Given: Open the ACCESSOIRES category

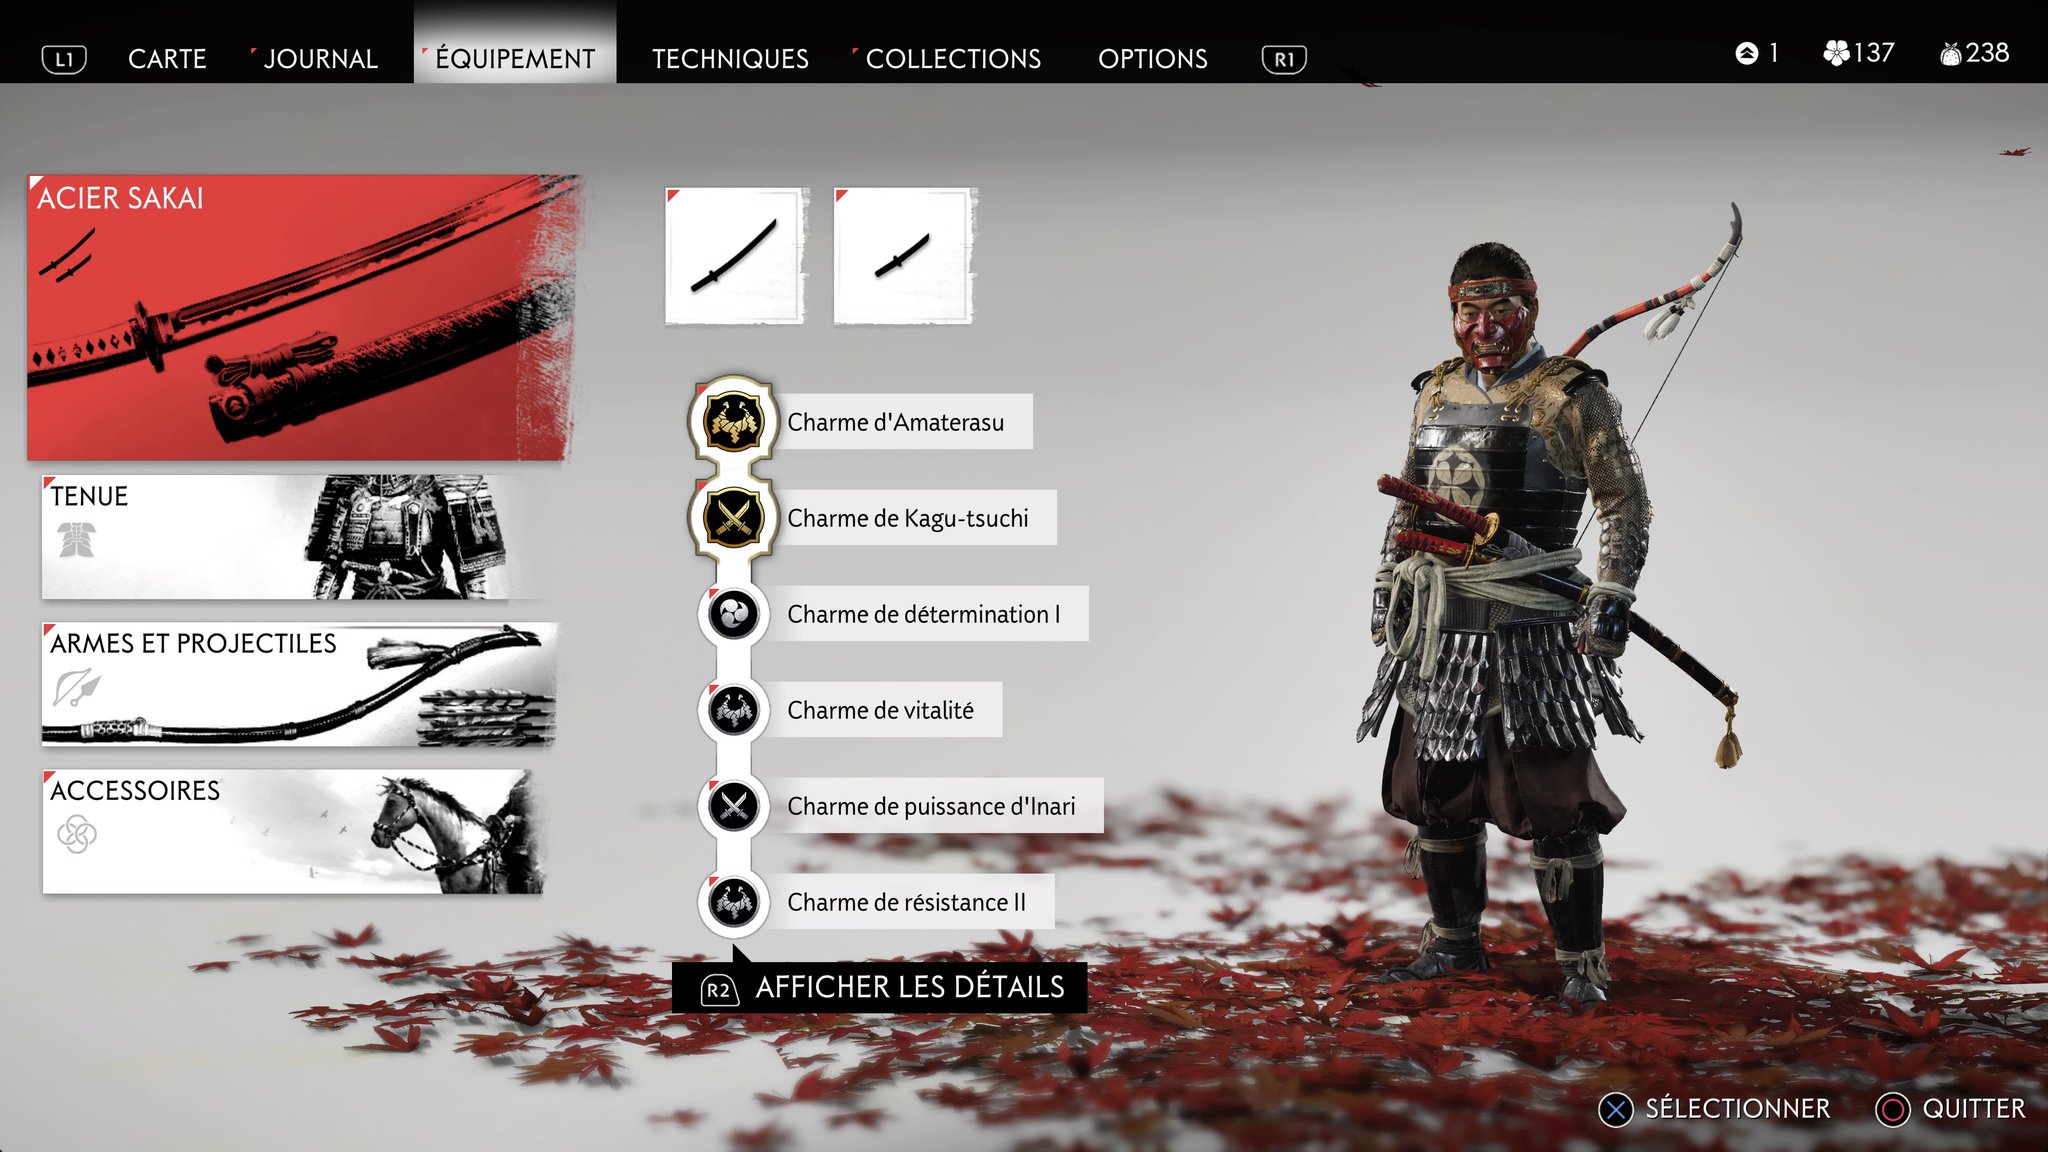Looking at the screenshot, I should click(x=292, y=831).
